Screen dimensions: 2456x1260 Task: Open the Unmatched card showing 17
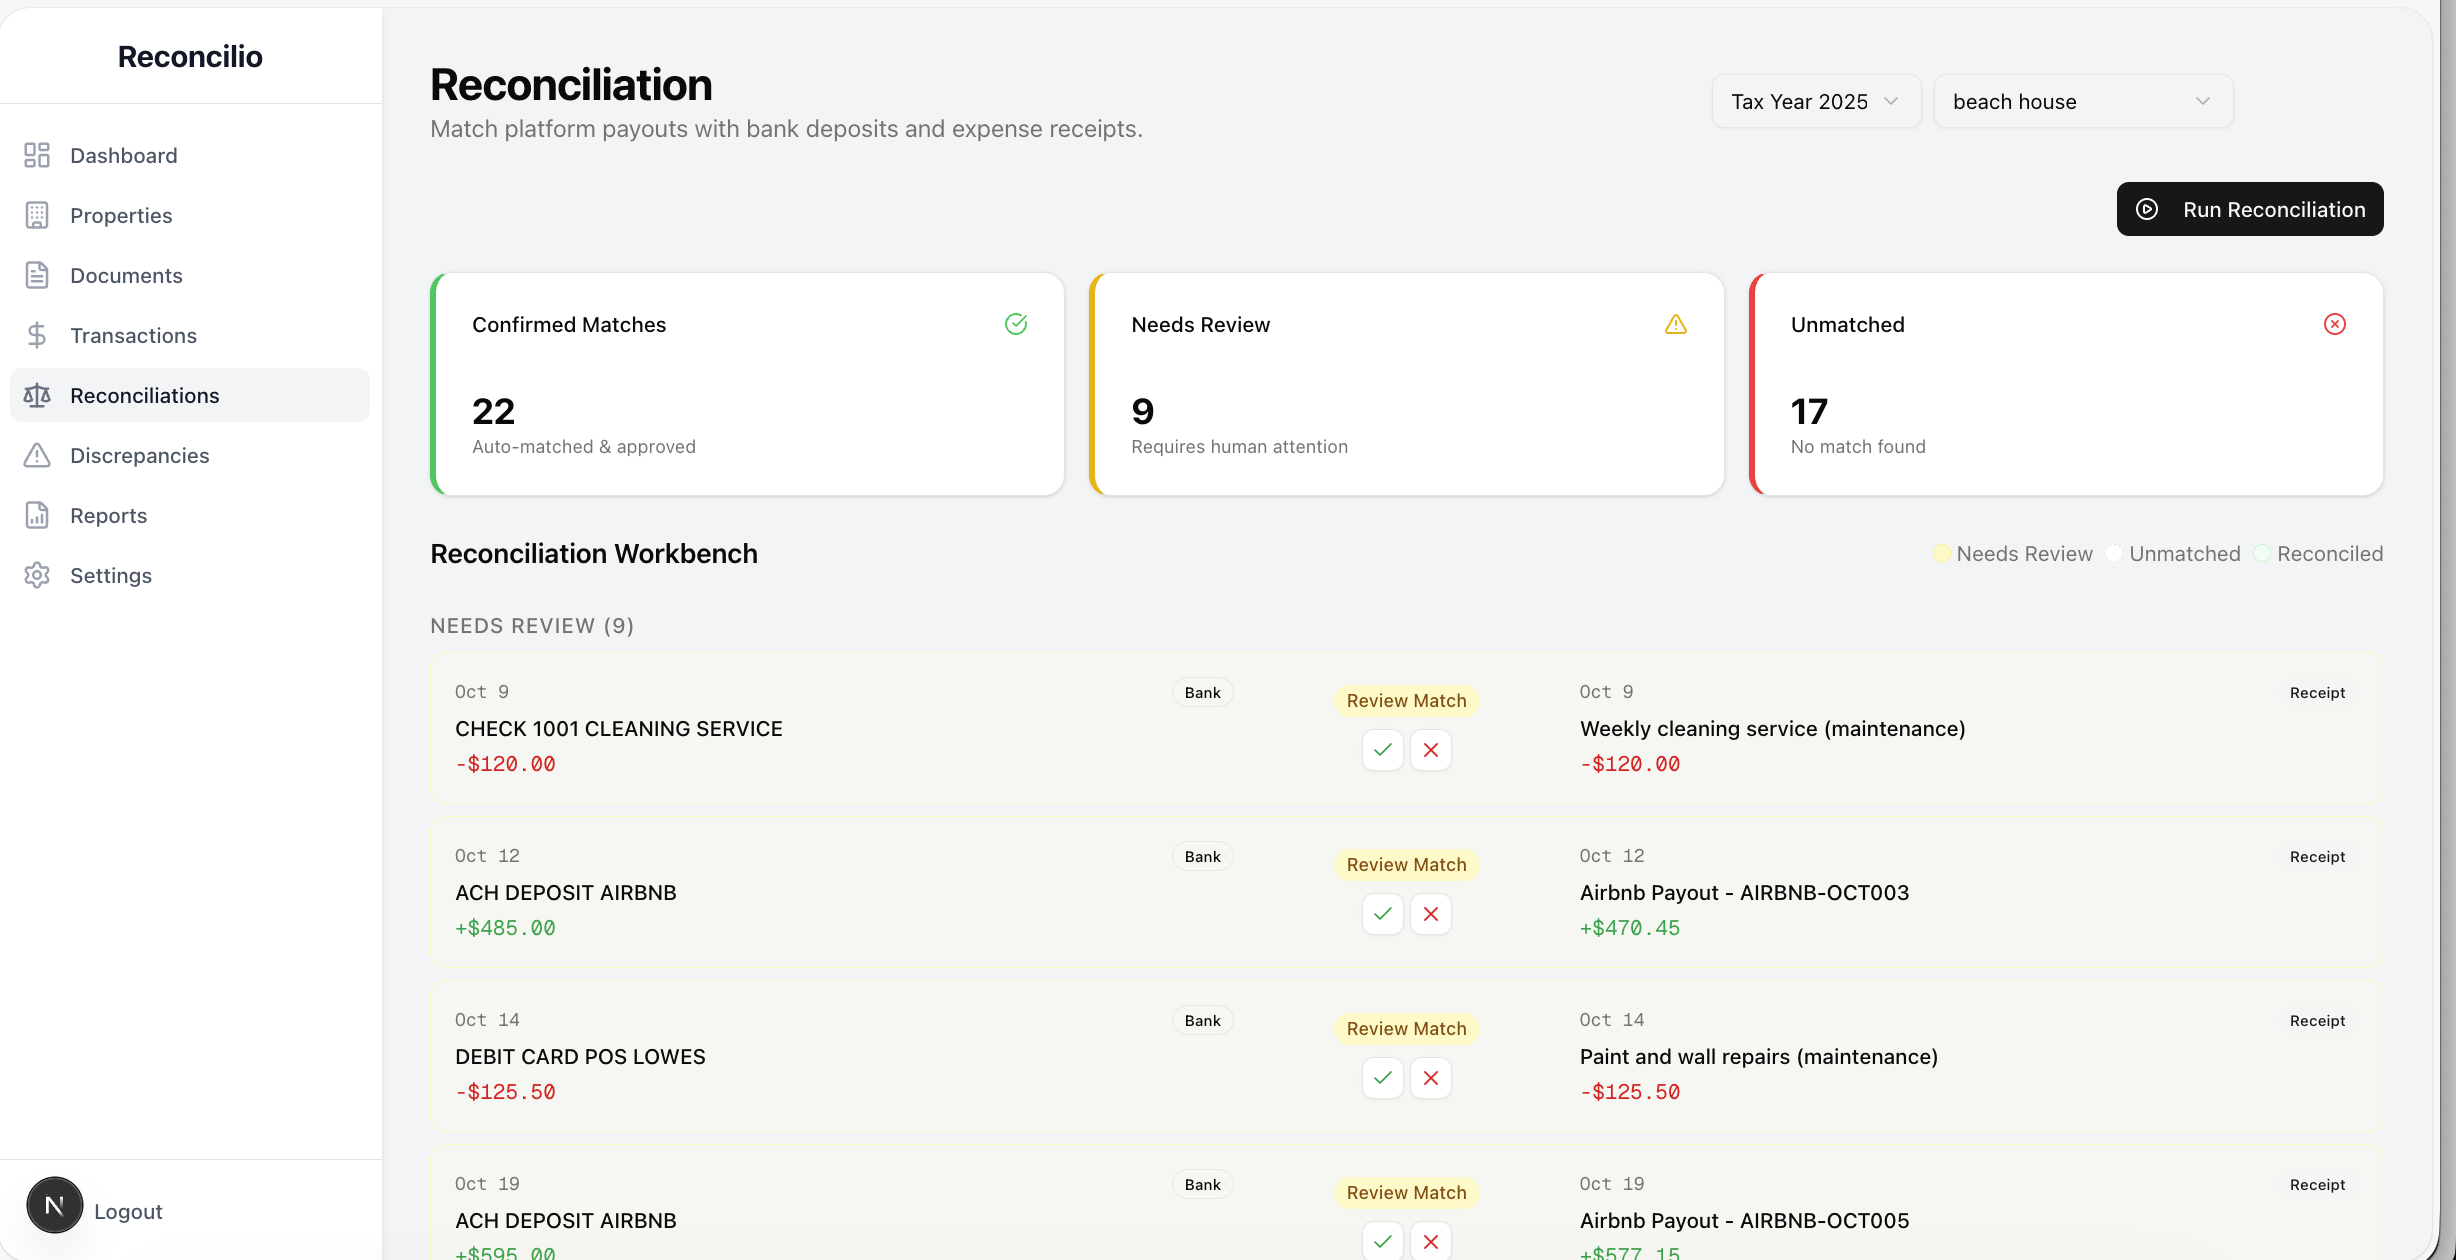click(x=2066, y=384)
